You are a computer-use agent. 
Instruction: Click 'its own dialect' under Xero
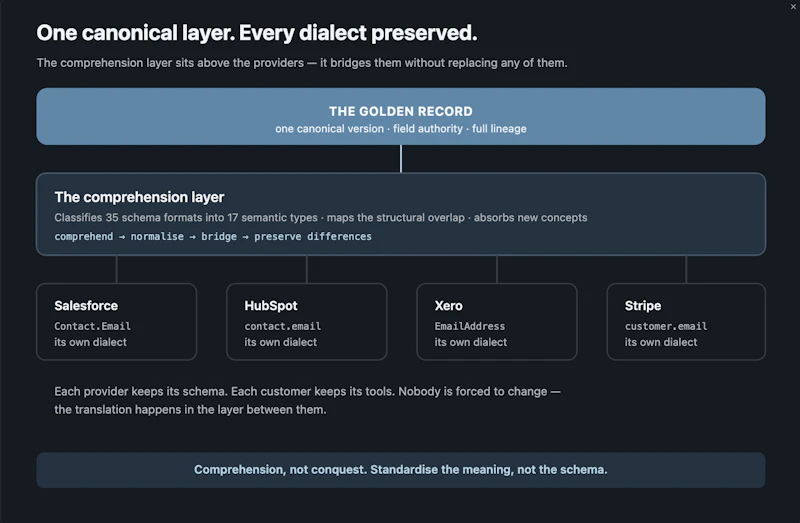(470, 342)
